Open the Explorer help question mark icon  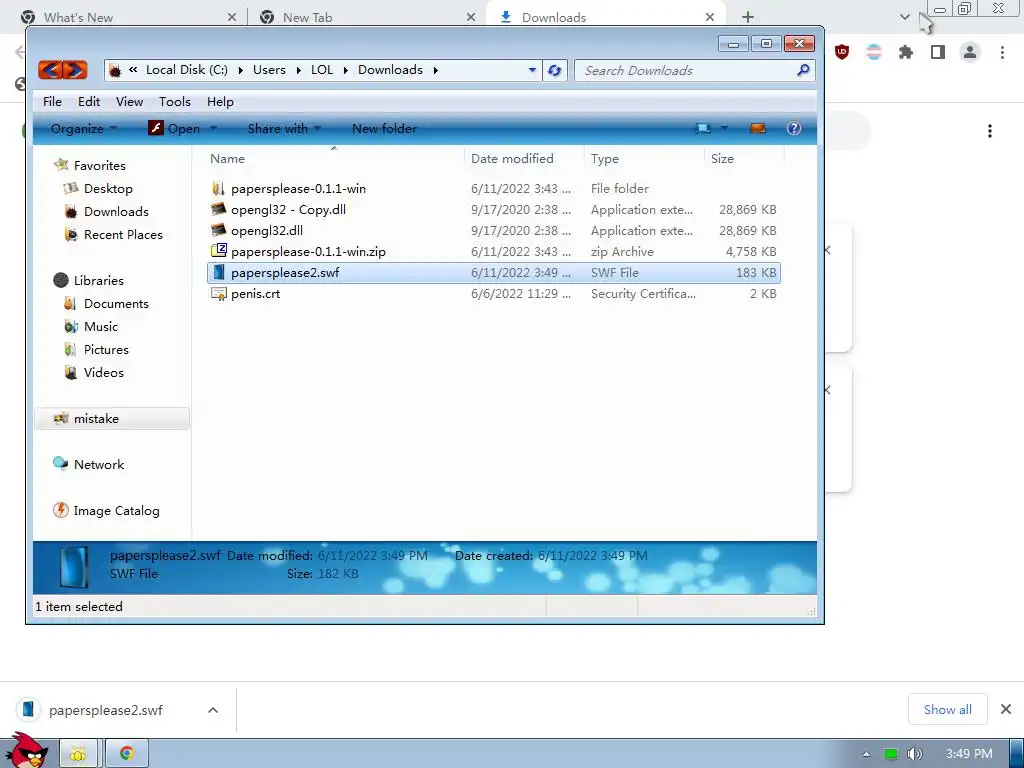pyautogui.click(x=793, y=128)
